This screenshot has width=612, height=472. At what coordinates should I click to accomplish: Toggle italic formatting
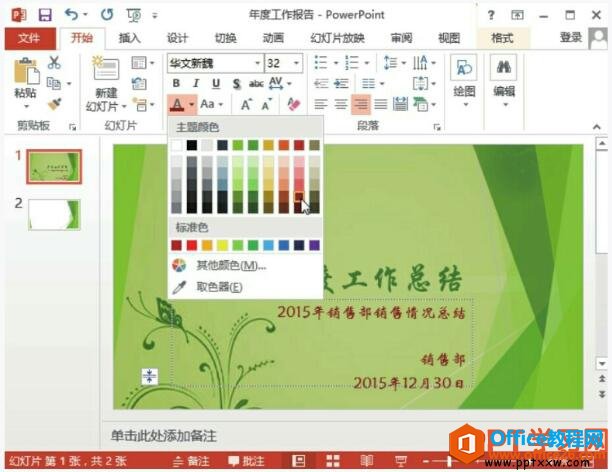point(196,83)
